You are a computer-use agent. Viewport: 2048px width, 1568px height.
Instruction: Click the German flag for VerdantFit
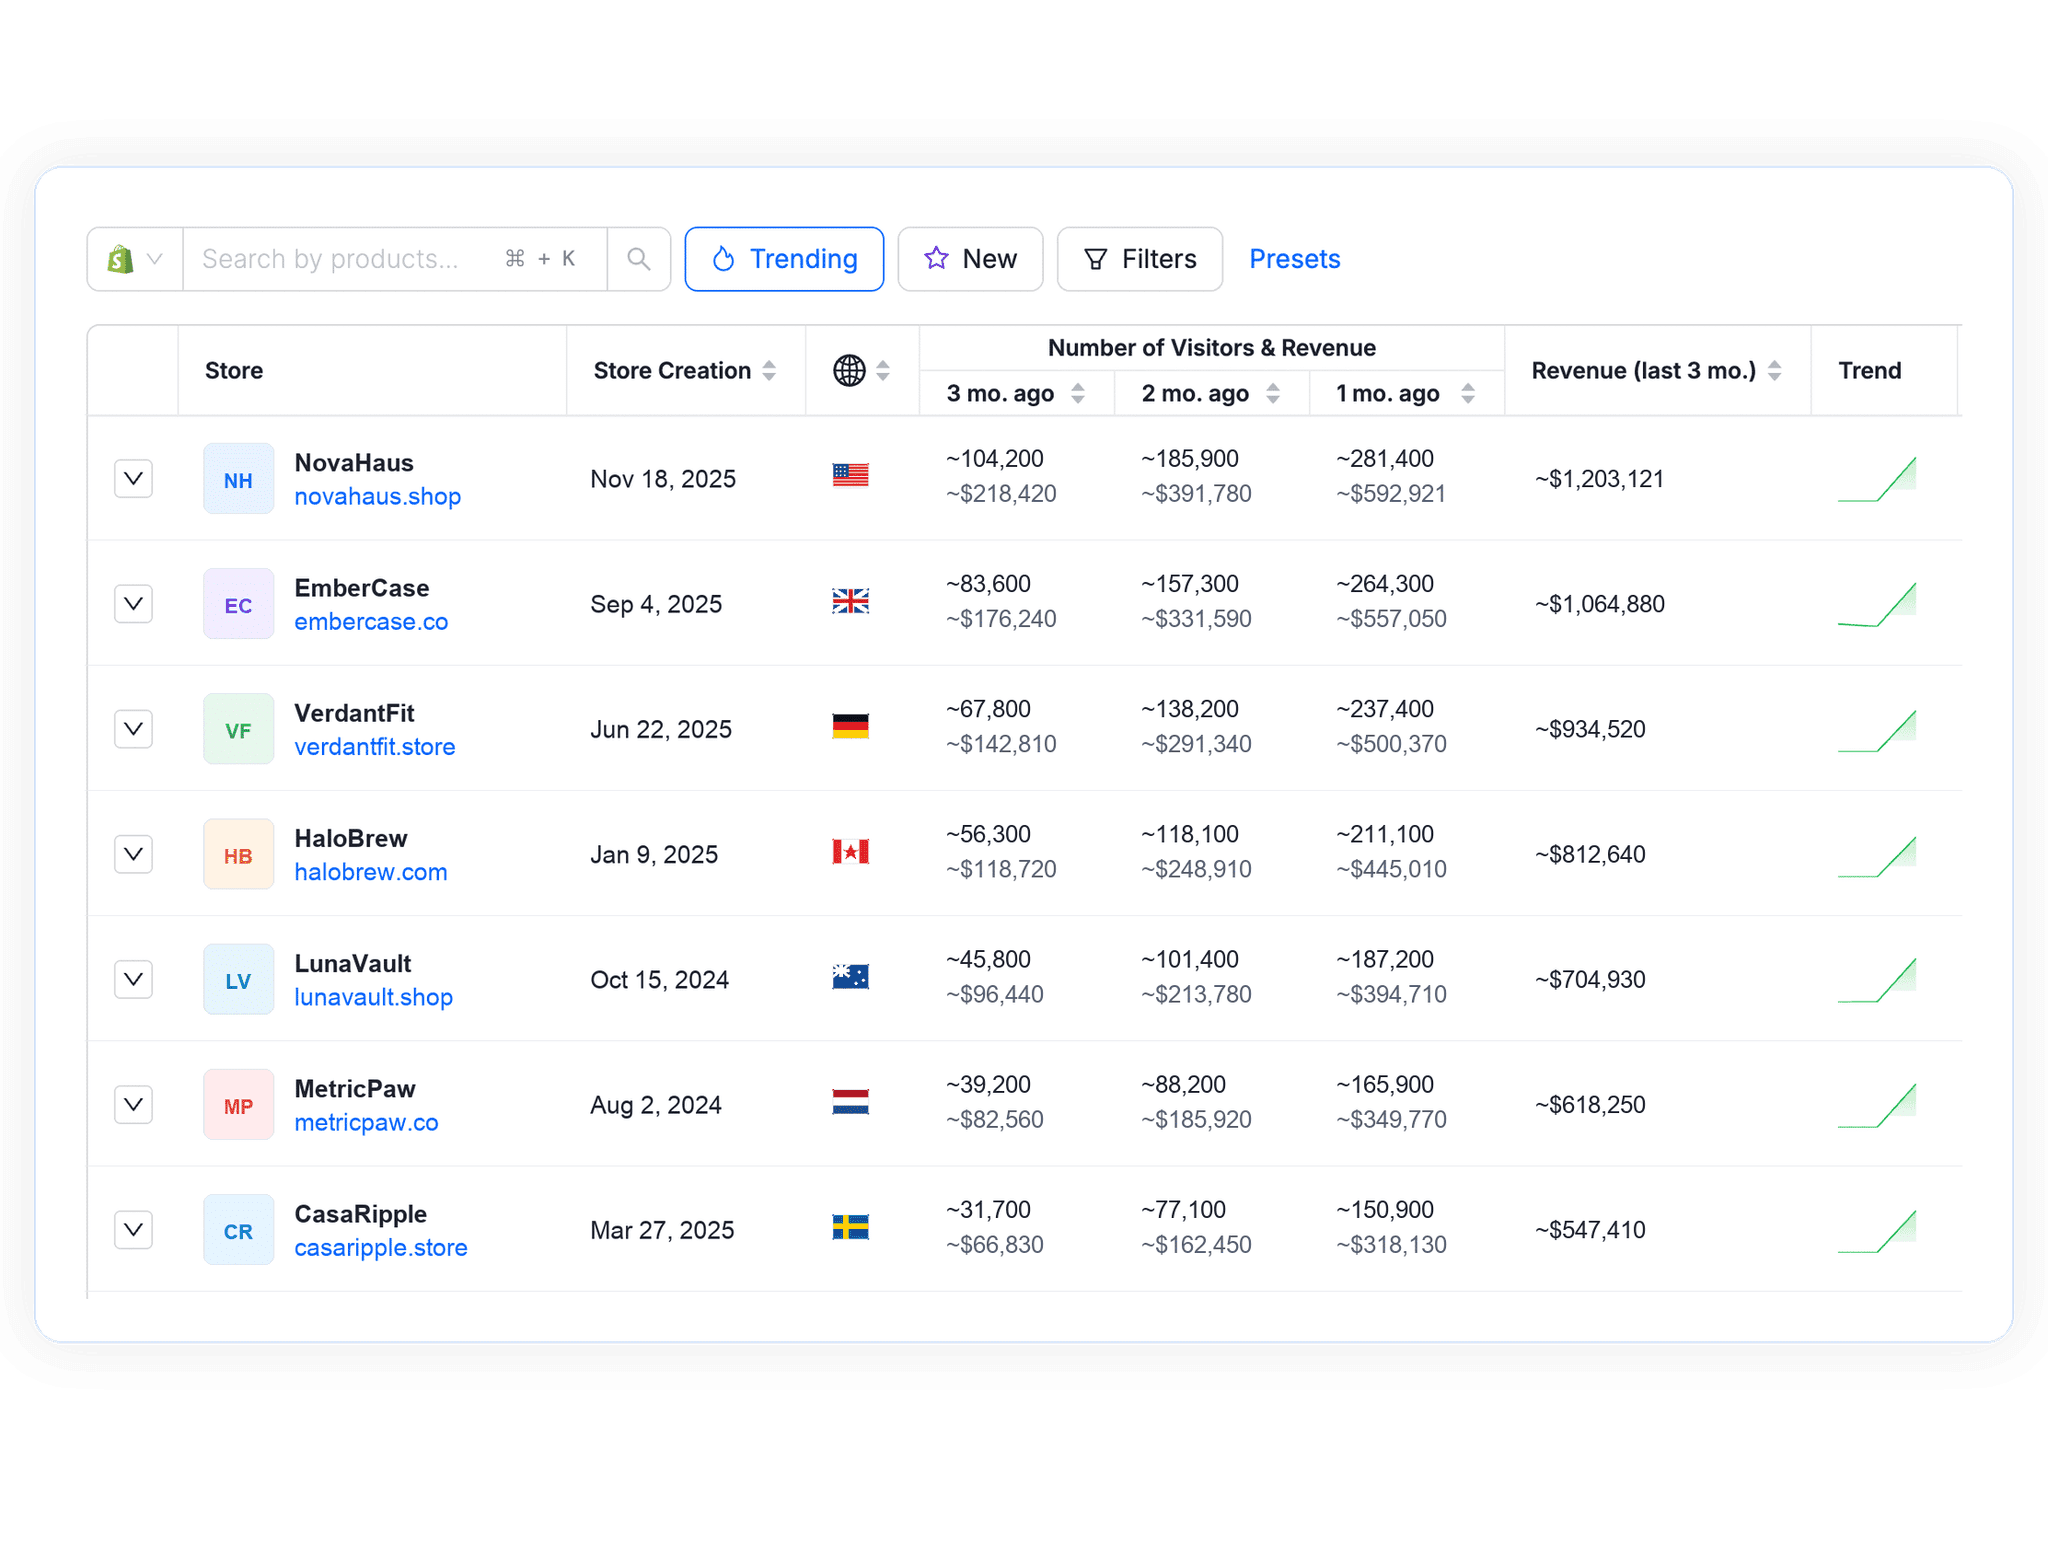[851, 725]
